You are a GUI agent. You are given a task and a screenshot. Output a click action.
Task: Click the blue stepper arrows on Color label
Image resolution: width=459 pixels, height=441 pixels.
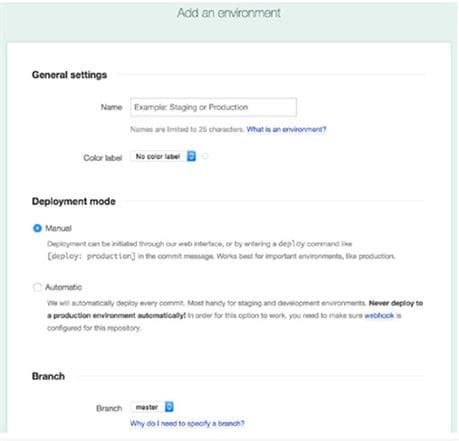pyautogui.click(x=191, y=156)
